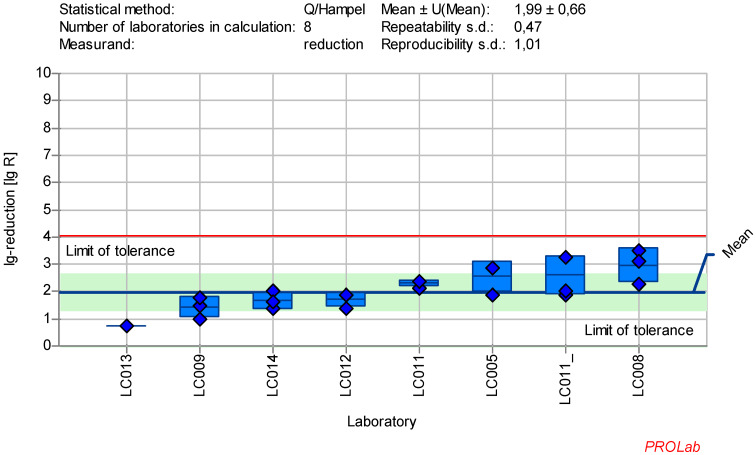Viewport: 756px width, 455px height.
Task: Click the y-axis tick label '7'
Action: click(x=47, y=155)
